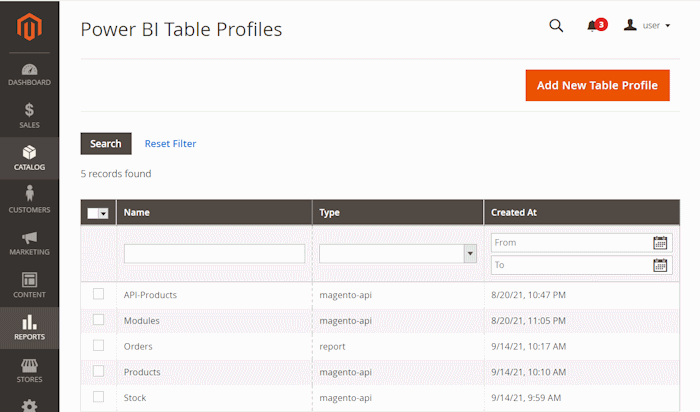Click the 8/20/21, 10:47 PM date cell

(528, 295)
